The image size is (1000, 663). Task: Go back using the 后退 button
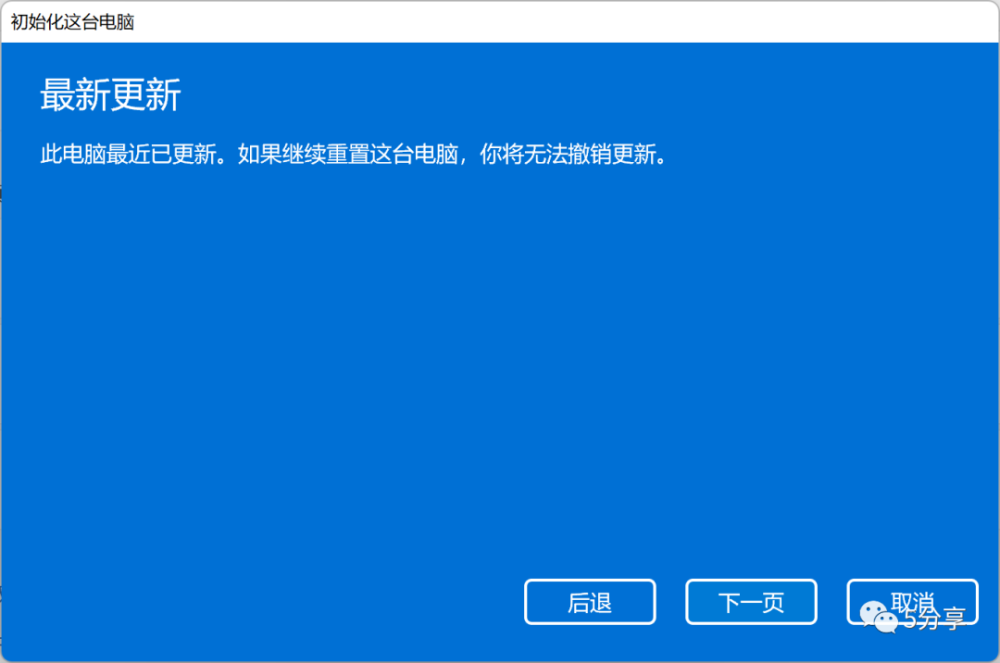pos(590,602)
